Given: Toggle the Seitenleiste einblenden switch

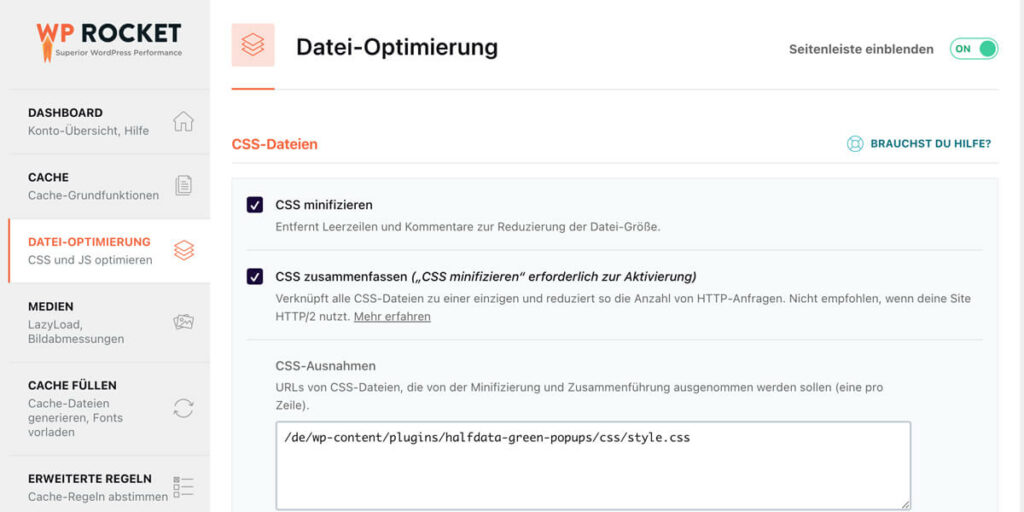Looking at the screenshot, I should (x=974, y=49).
